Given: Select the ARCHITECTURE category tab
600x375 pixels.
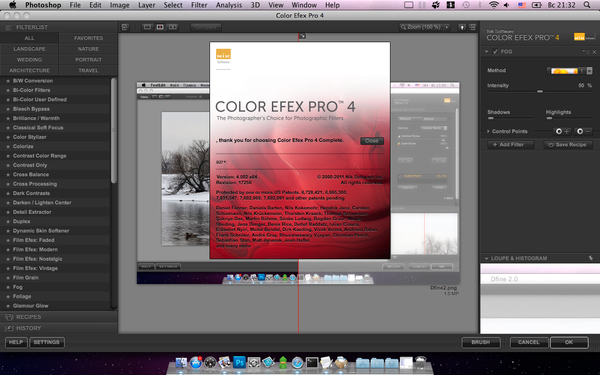Looking at the screenshot, I should pos(29,70).
